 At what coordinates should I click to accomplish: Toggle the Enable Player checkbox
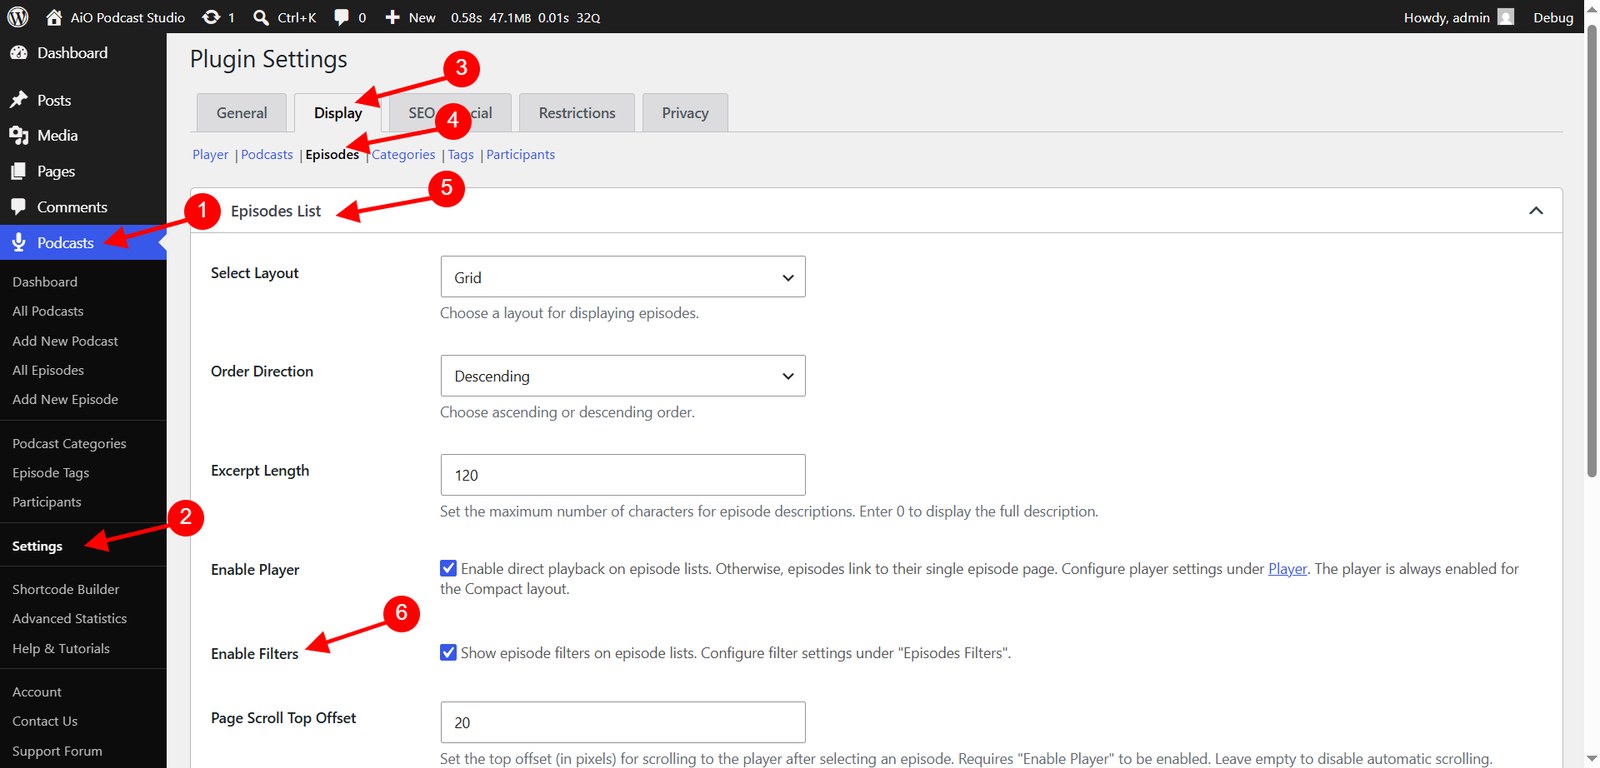coord(448,568)
